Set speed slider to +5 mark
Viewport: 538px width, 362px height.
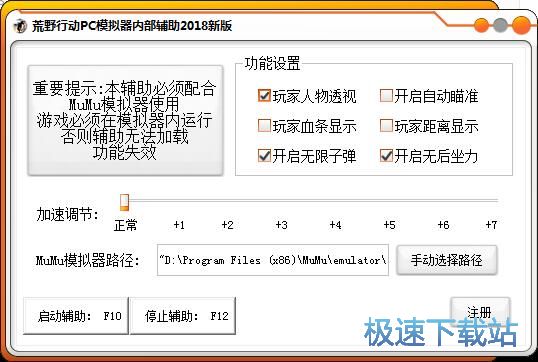coord(389,201)
